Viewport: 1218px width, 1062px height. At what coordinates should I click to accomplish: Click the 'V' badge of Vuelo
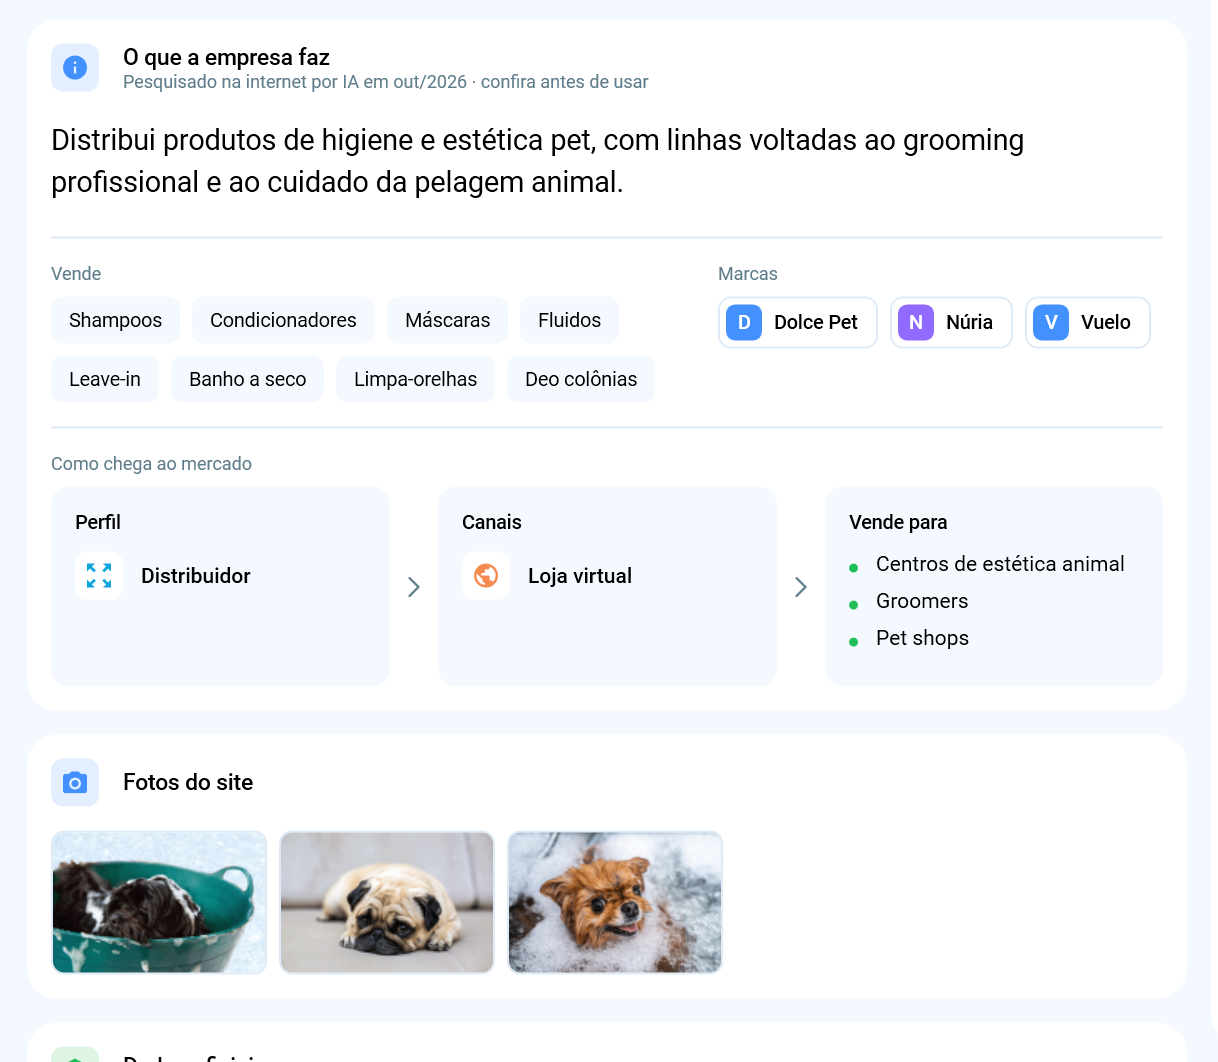point(1051,322)
